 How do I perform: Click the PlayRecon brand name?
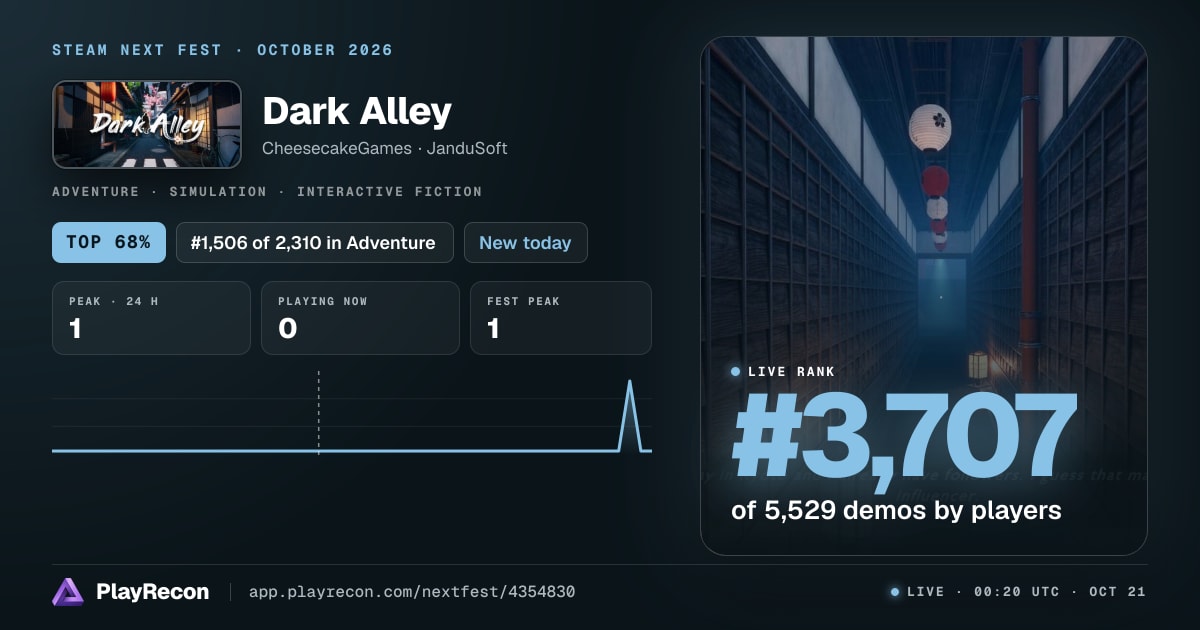(152, 592)
